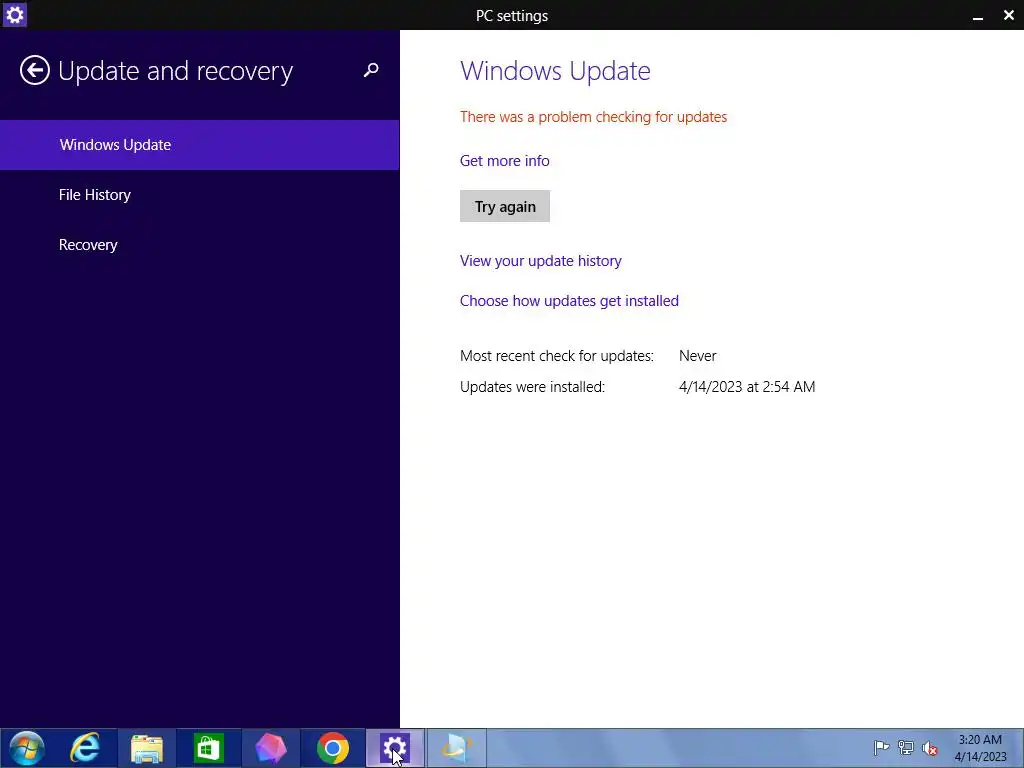Open File Explorer from the taskbar
This screenshot has height=768, width=1024.
click(x=146, y=748)
